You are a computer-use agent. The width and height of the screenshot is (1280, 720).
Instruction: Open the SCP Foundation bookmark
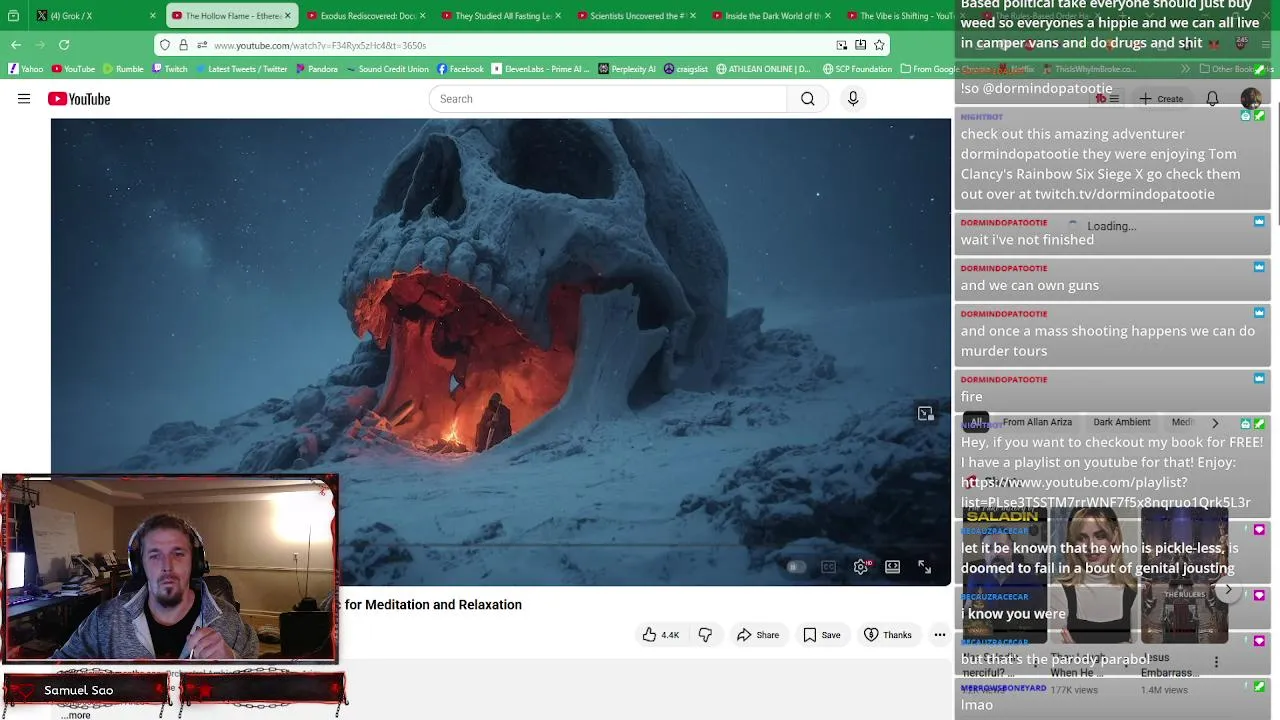coord(857,69)
